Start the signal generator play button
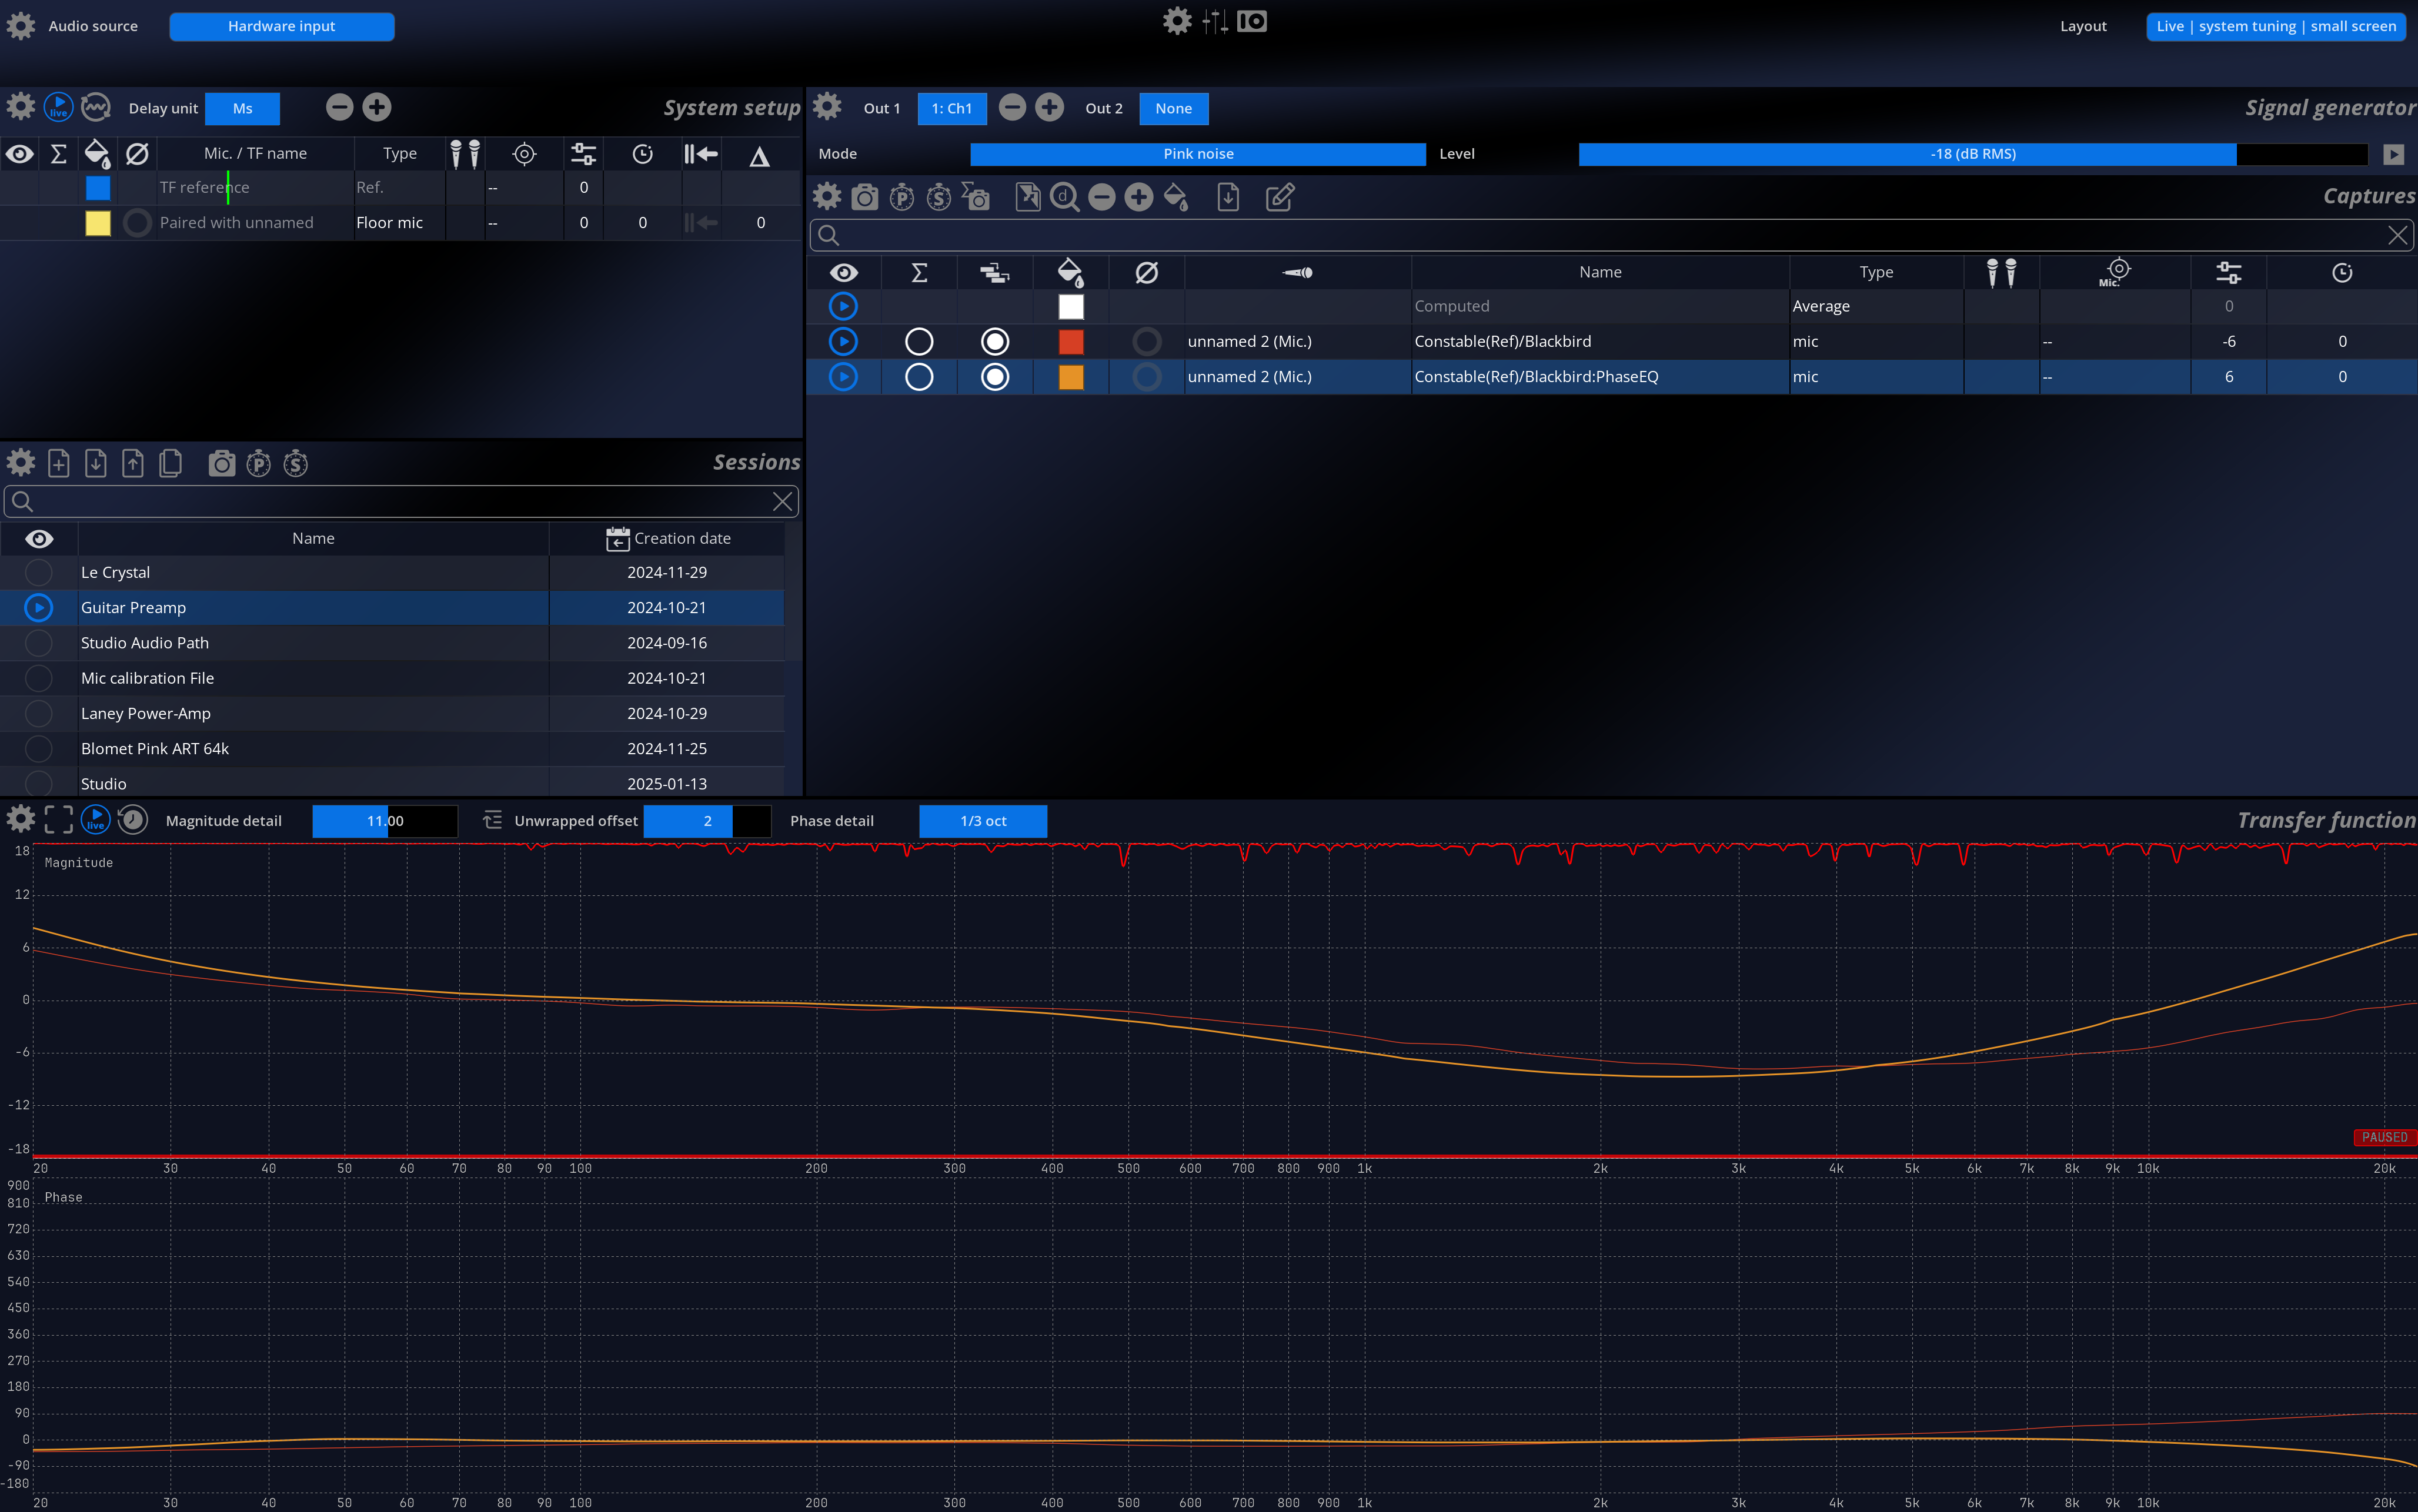 point(2393,154)
